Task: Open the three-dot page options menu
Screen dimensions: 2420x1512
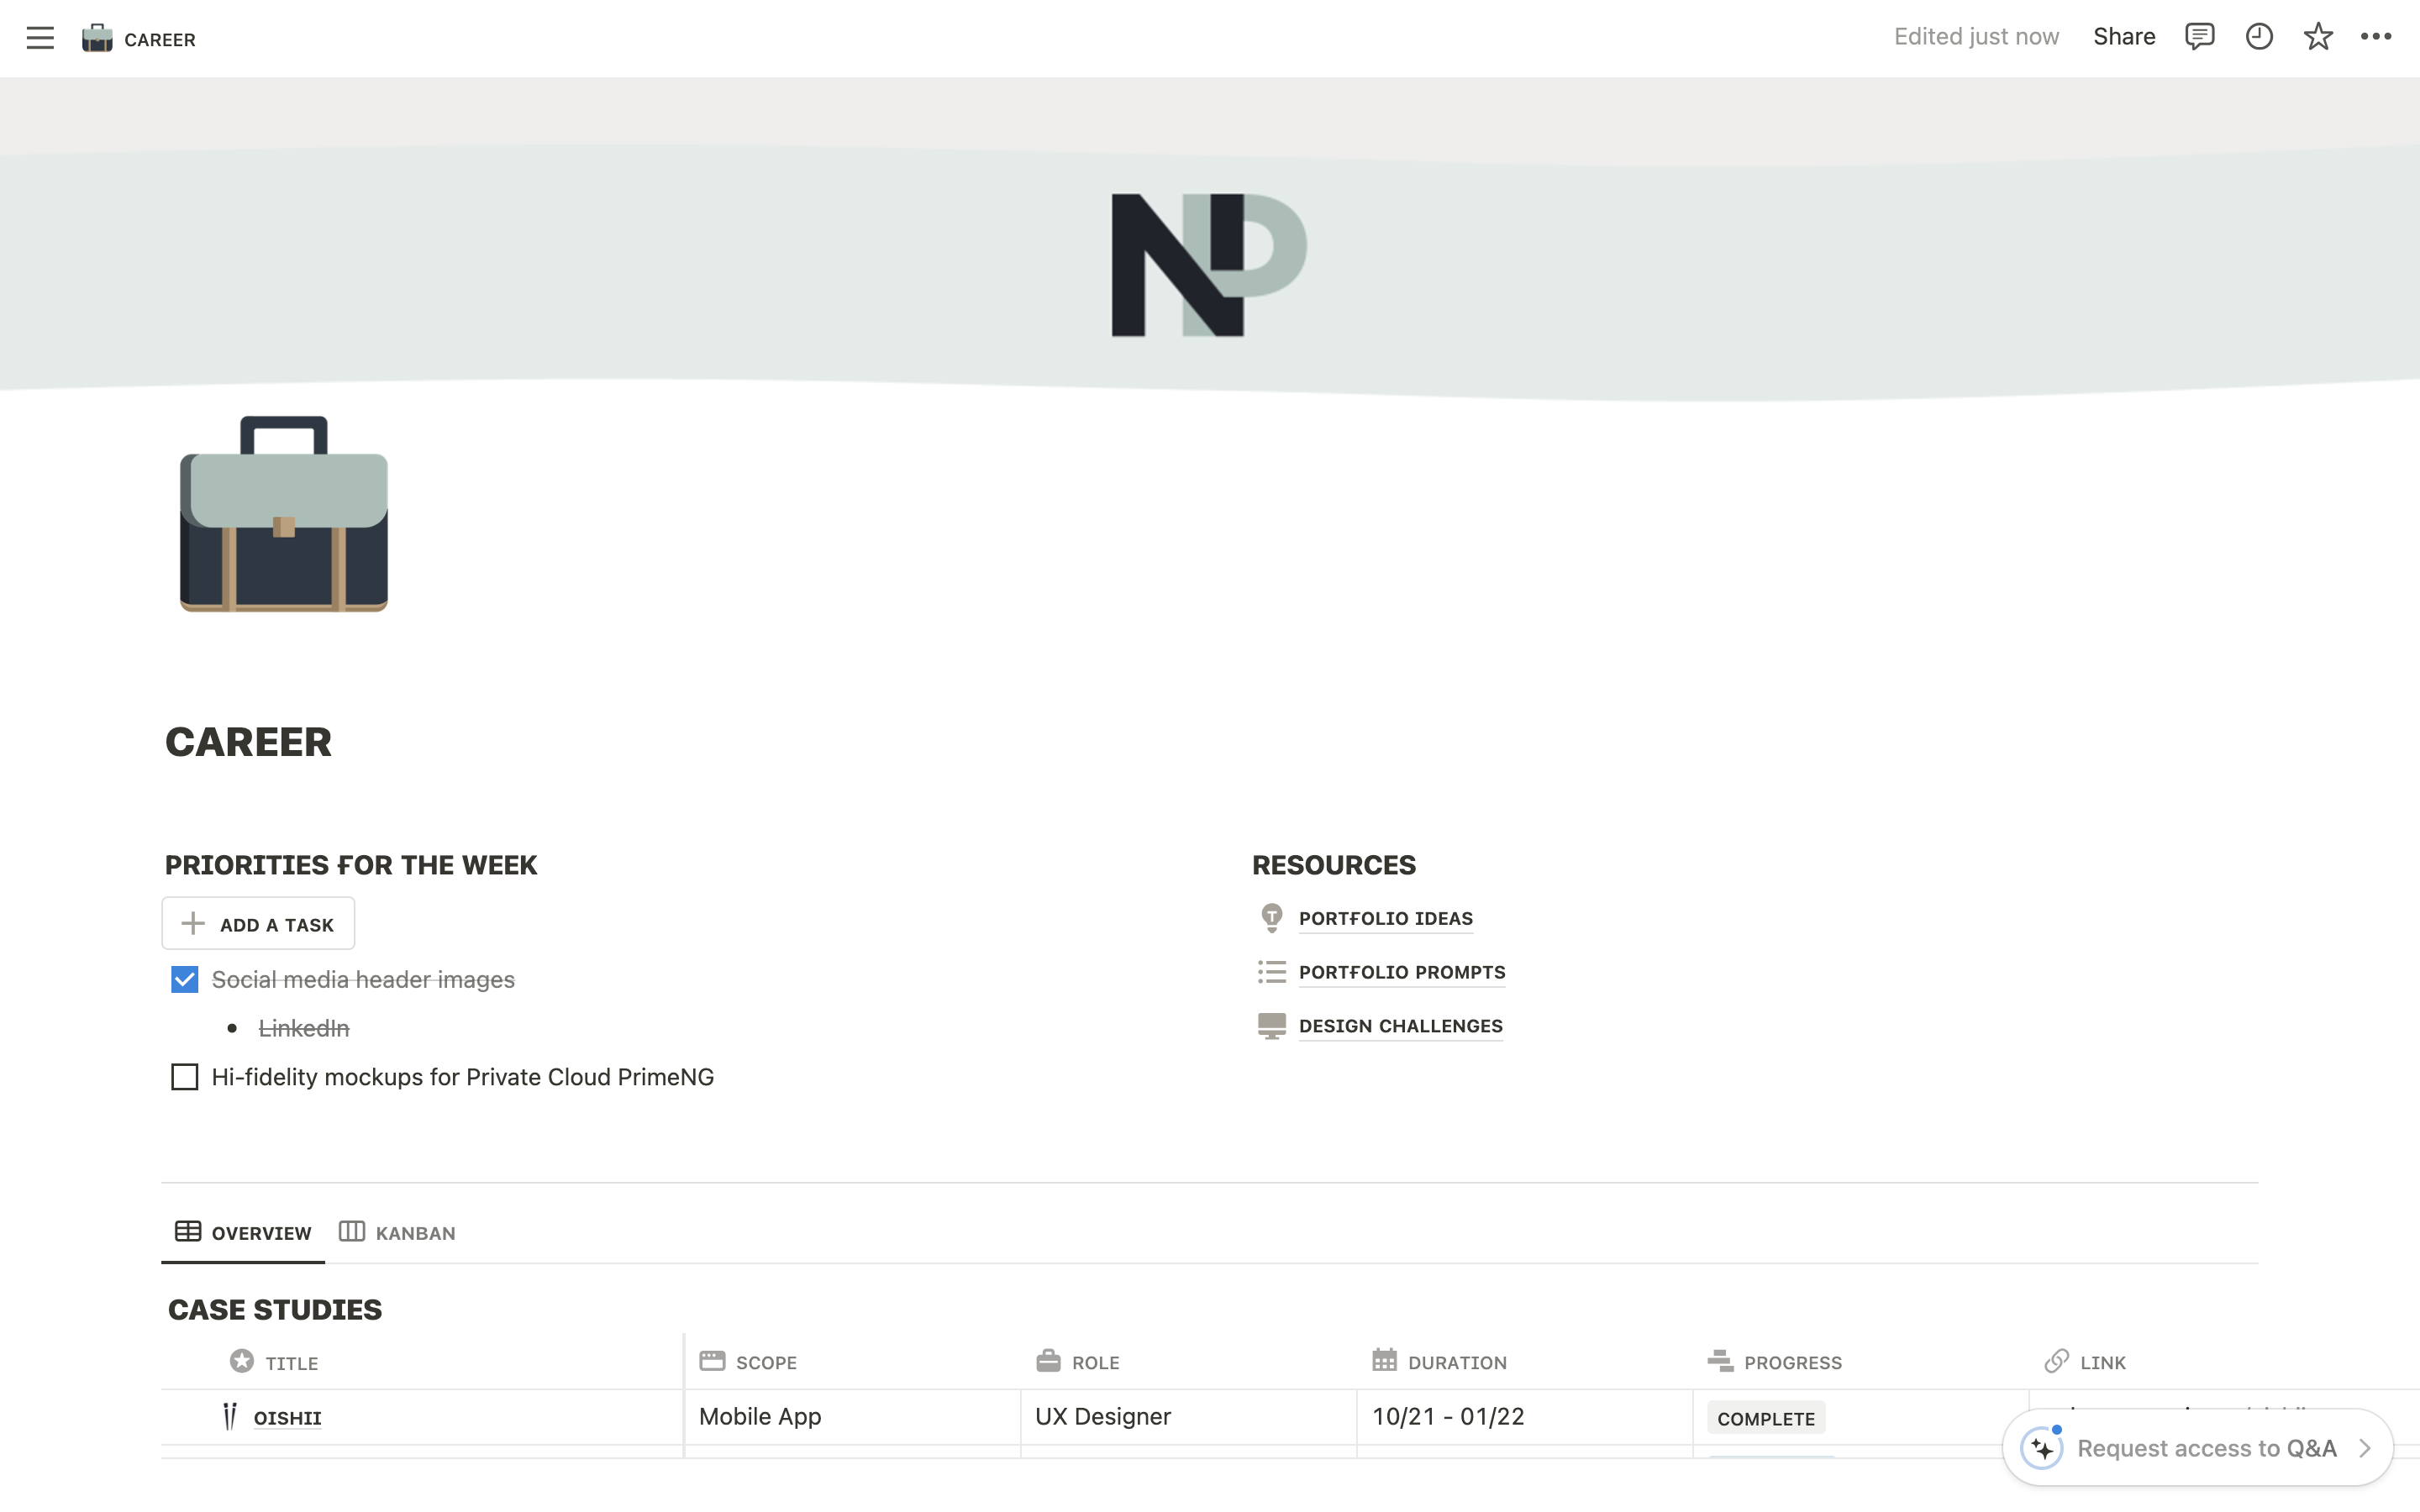Action: [2376, 37]
